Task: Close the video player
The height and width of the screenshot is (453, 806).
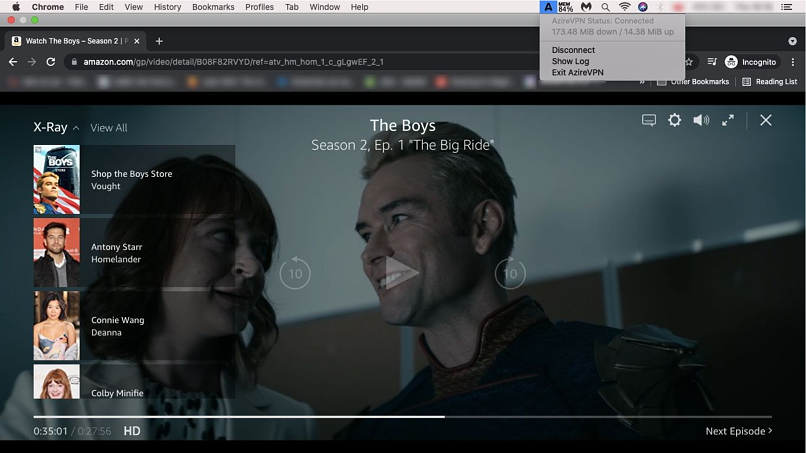Action: click(x=766, y=120)
